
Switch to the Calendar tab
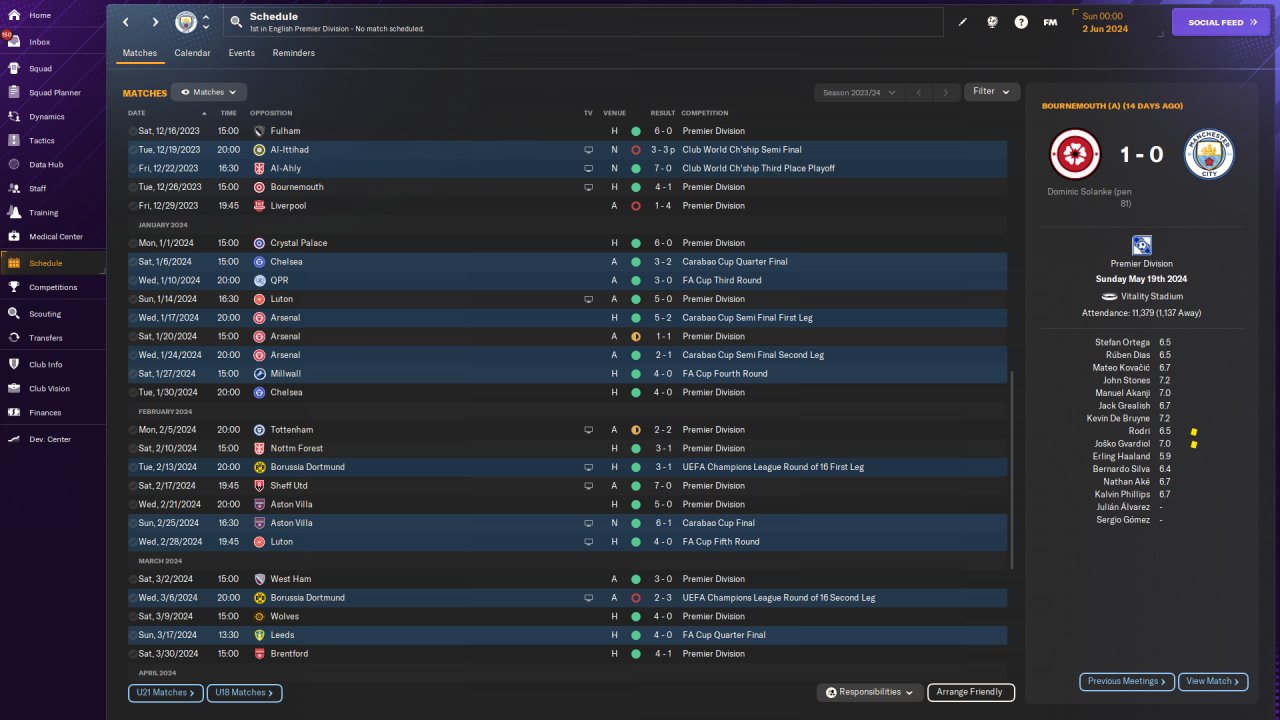[x=192, y=53]
